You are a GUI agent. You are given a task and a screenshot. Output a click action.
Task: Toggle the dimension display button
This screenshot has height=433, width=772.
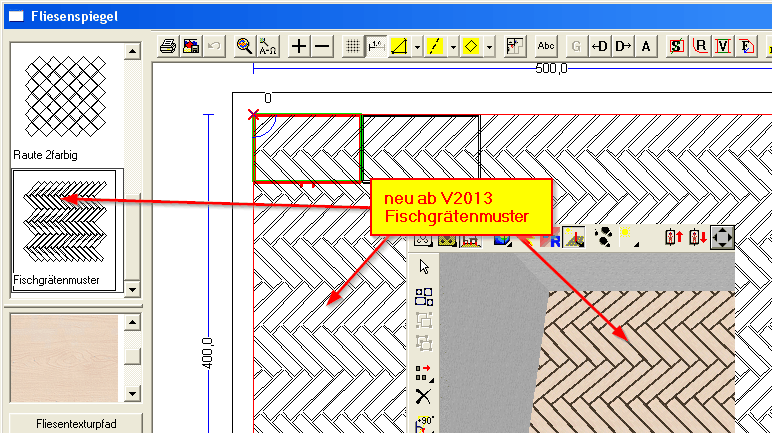click(x=376, y=46)
